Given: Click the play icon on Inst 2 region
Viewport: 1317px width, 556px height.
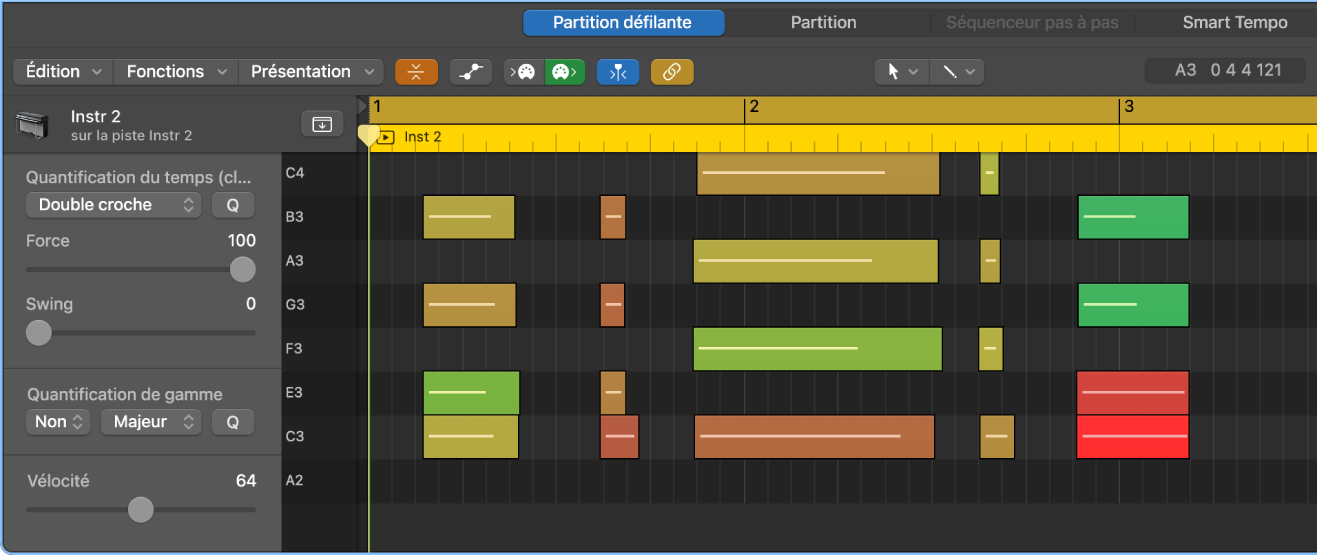Looking at the screenshot, I should tap(387, 137).
